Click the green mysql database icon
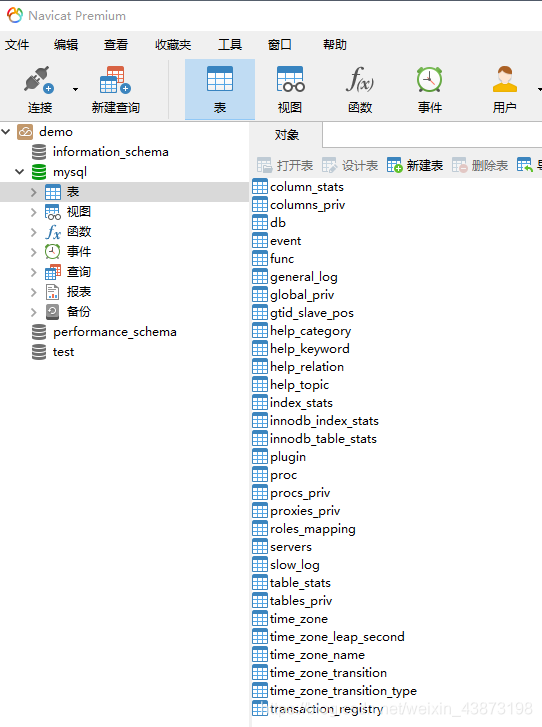 (x=39, y=172)
